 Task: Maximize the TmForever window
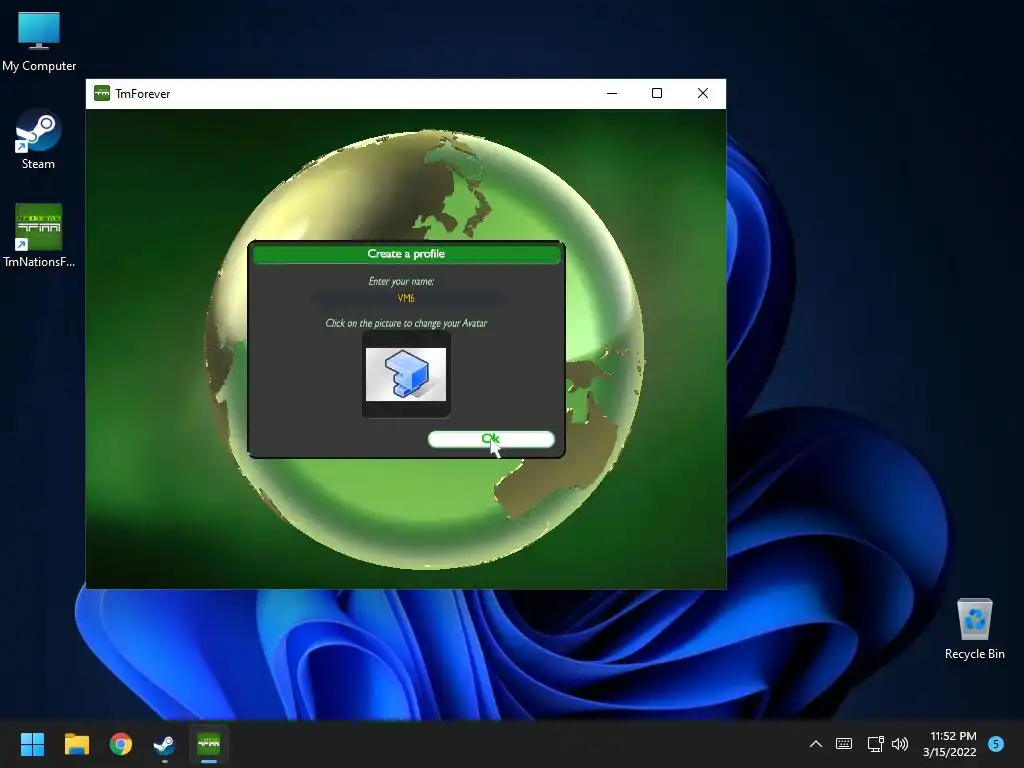[x=657, y=93]
